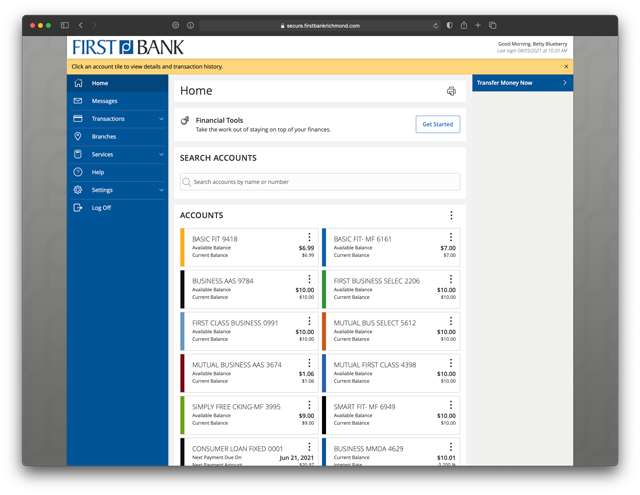
Task: Close the yellow notification banner
Action: point(566,66)
